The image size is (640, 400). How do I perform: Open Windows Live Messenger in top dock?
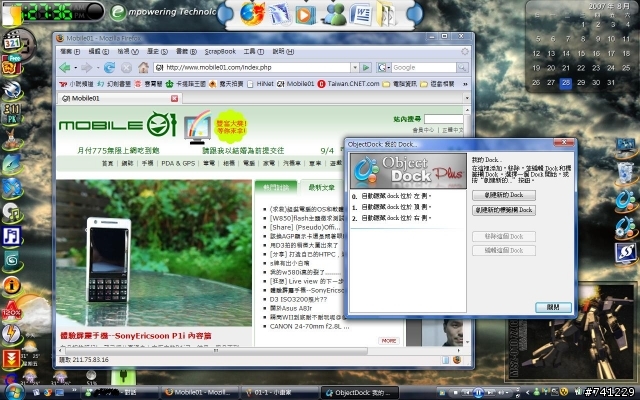[333, 14]
